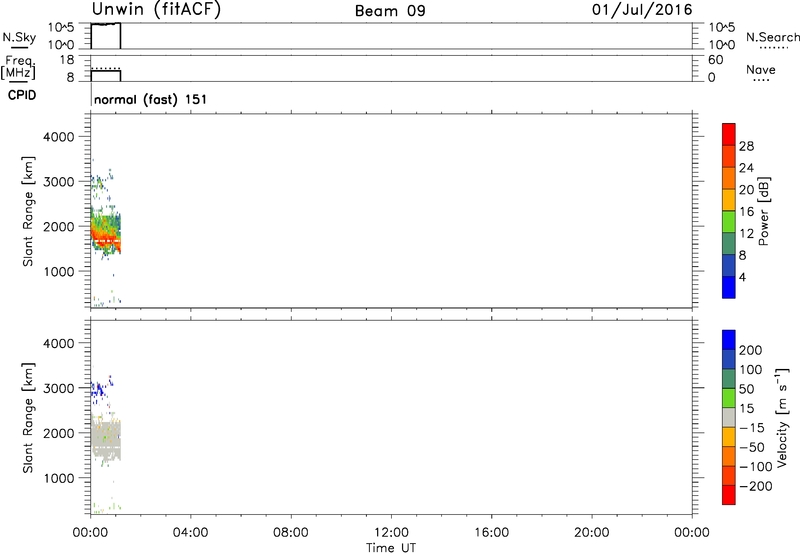Image resolution: width=800 pixels, height=554 pixels.
Task: Click the '16:00' time axis label
Action: click(491, 533)
